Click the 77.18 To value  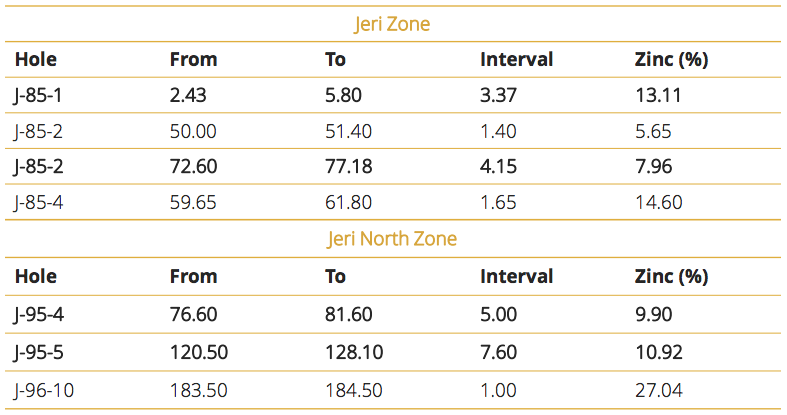348,166
